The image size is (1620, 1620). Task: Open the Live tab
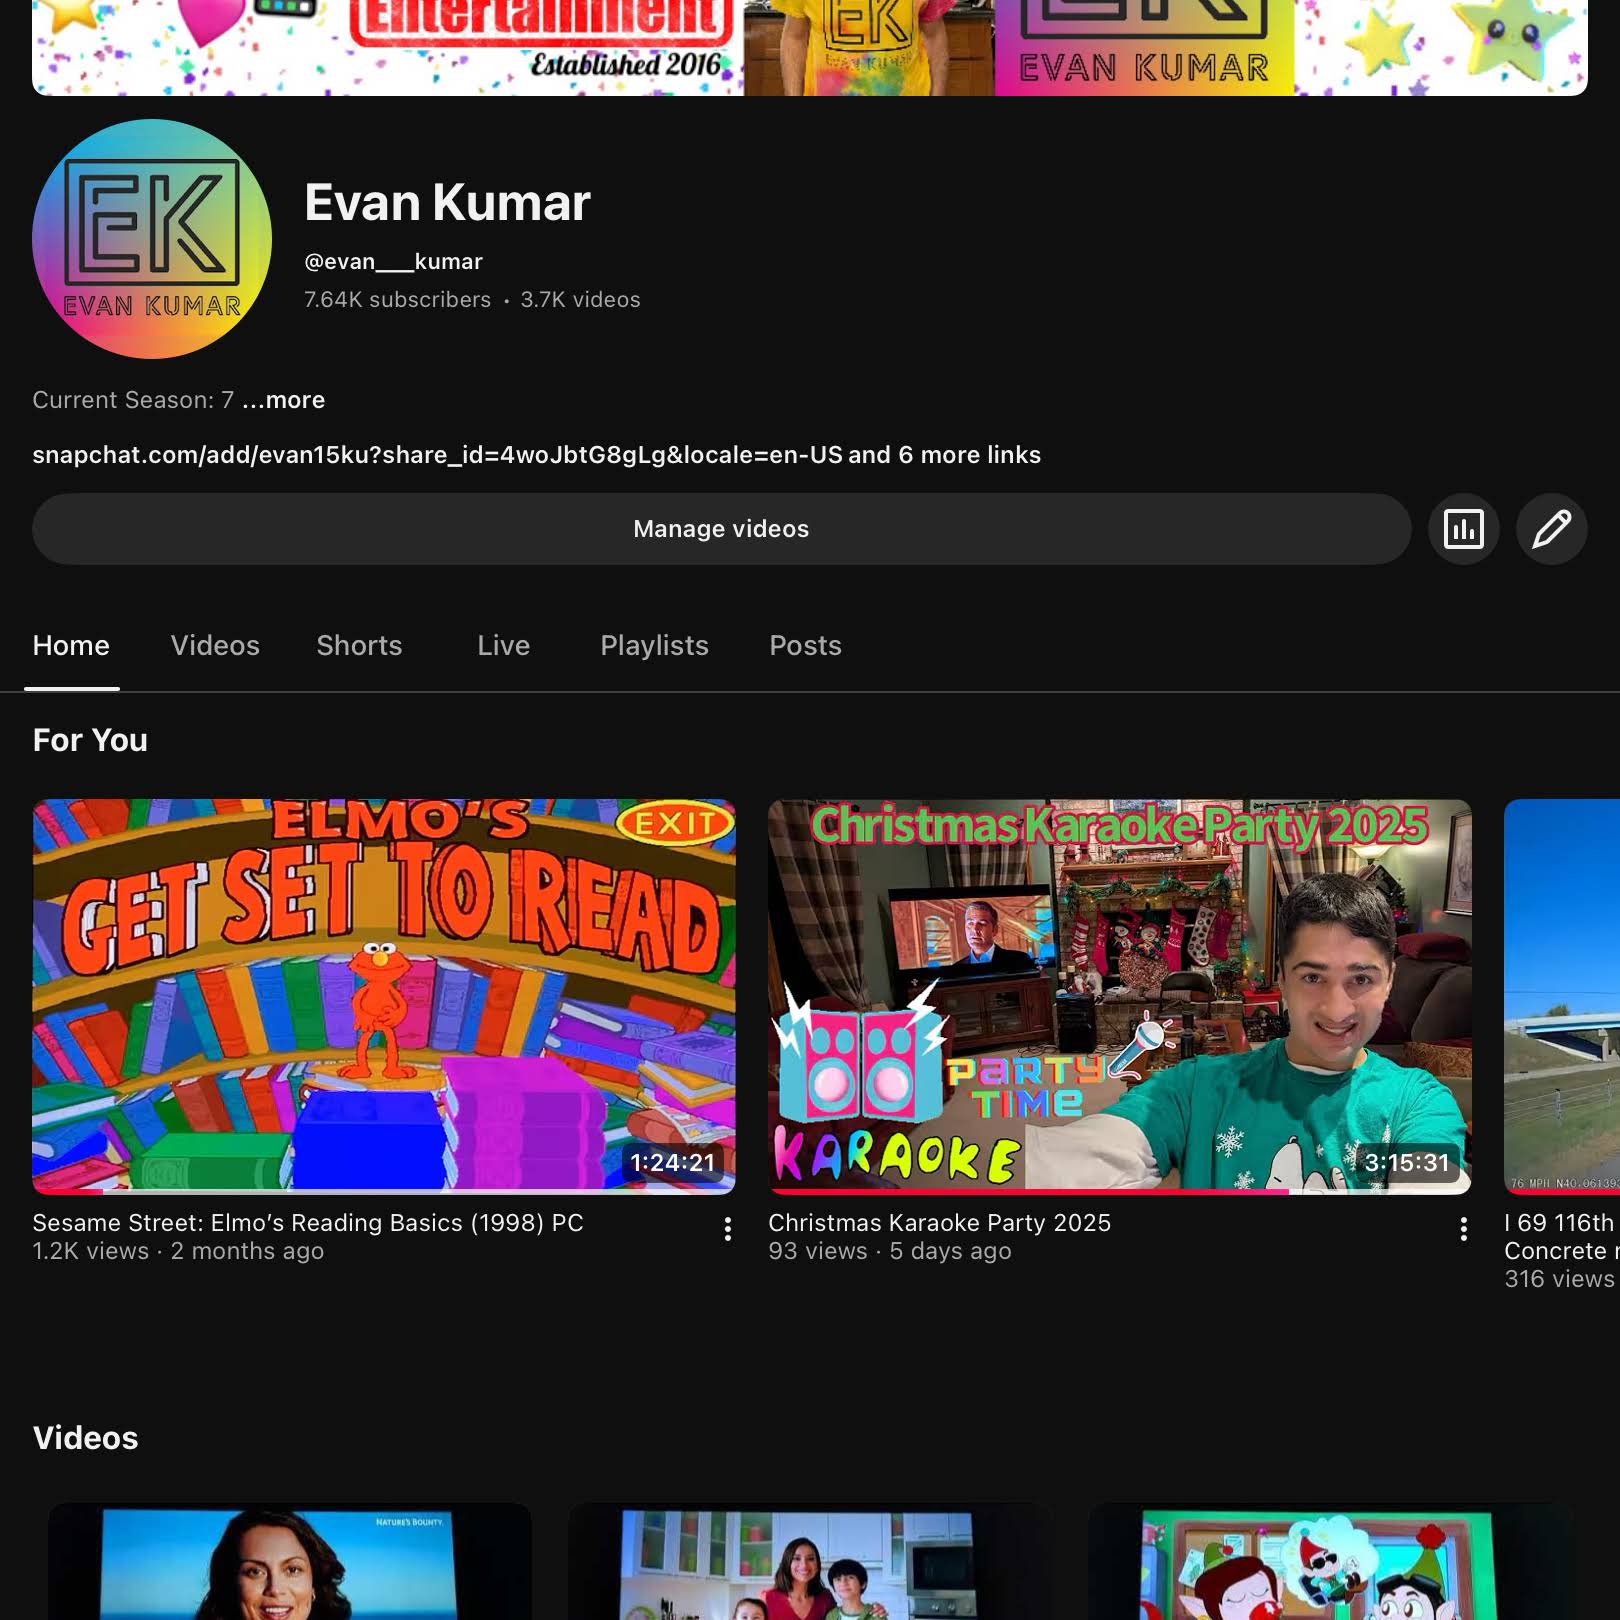[x=503, y=646]
